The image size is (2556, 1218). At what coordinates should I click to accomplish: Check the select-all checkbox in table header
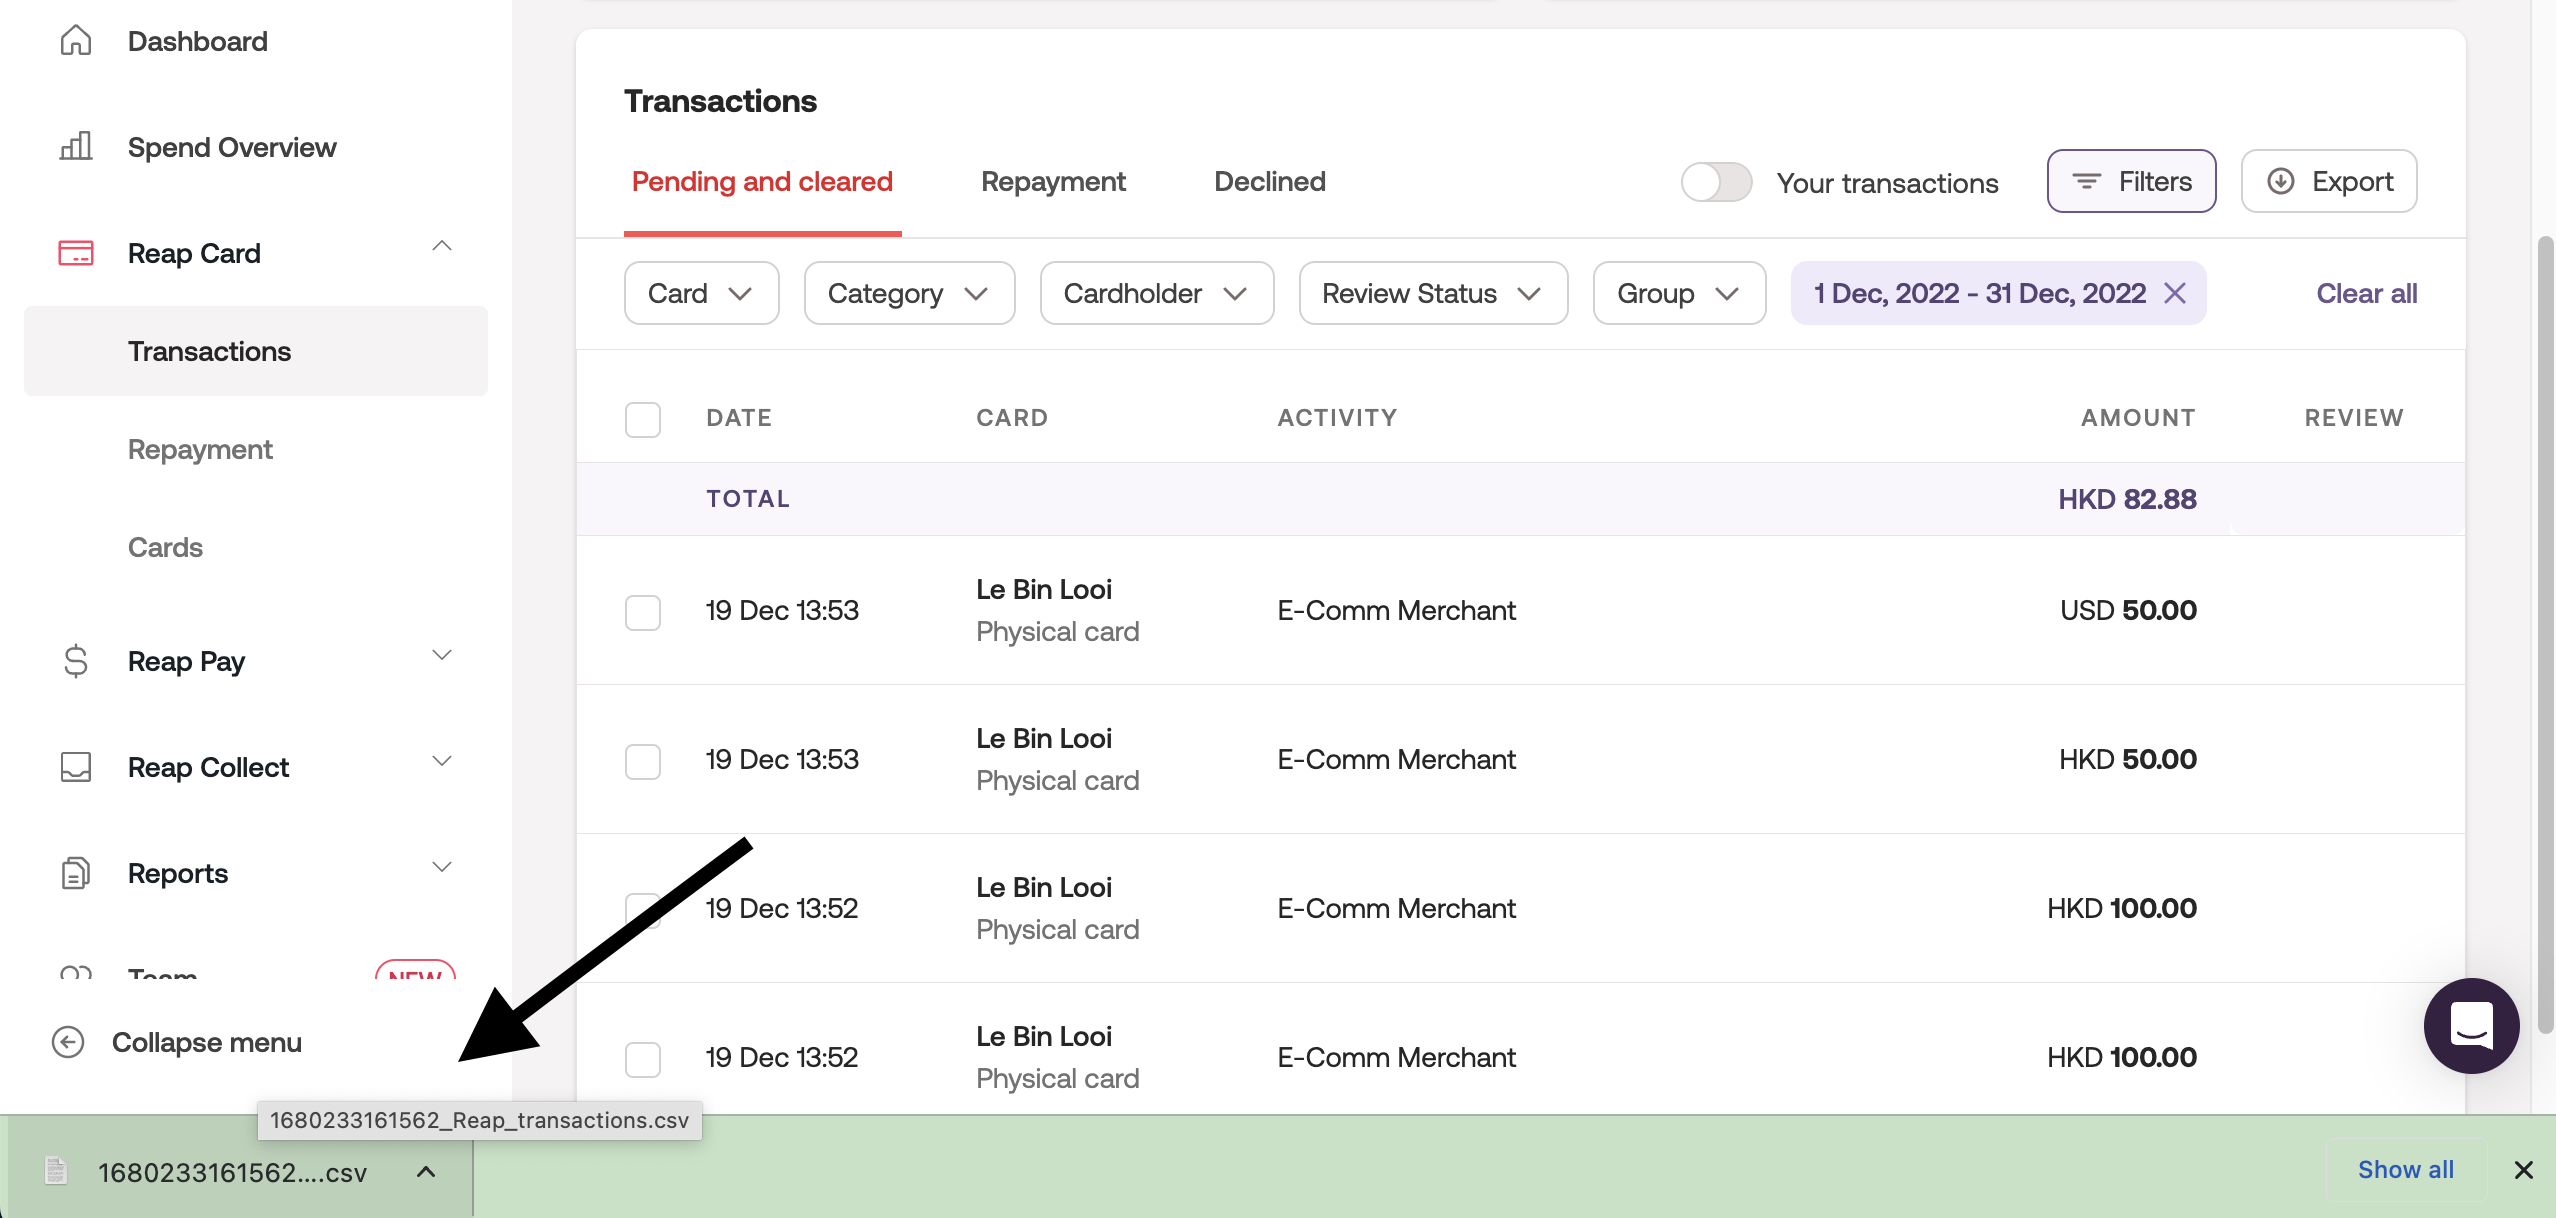pyautogui.click(x=643, y=419)
